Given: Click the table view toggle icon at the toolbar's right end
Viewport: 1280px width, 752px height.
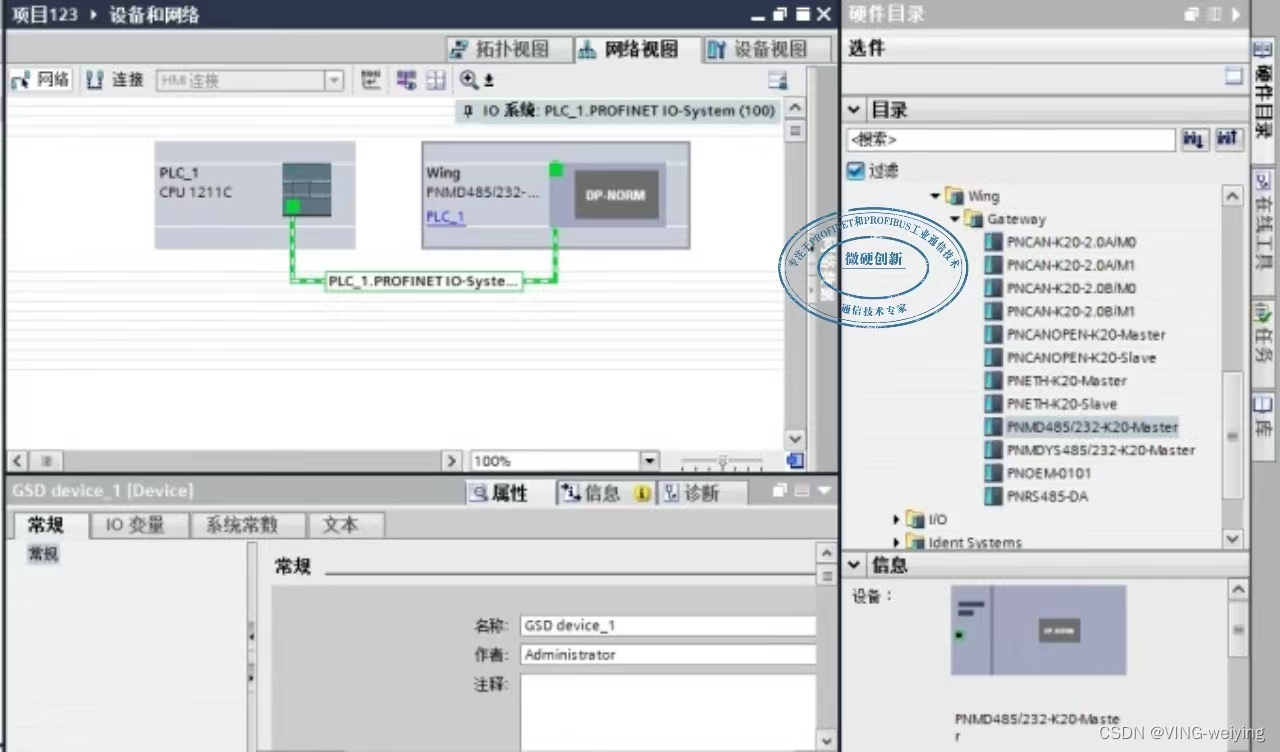Looking at the screenshot, I should 778,81.
